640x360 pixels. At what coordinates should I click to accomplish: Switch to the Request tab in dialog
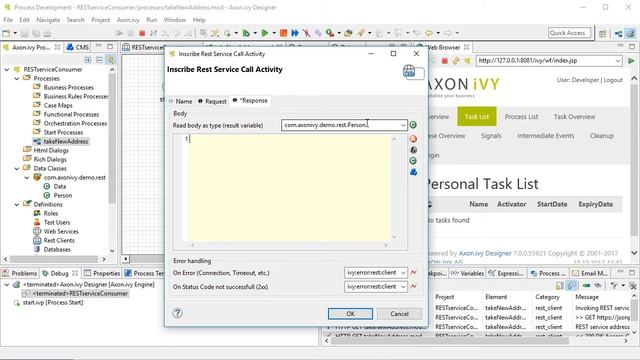tap(212, 101)
